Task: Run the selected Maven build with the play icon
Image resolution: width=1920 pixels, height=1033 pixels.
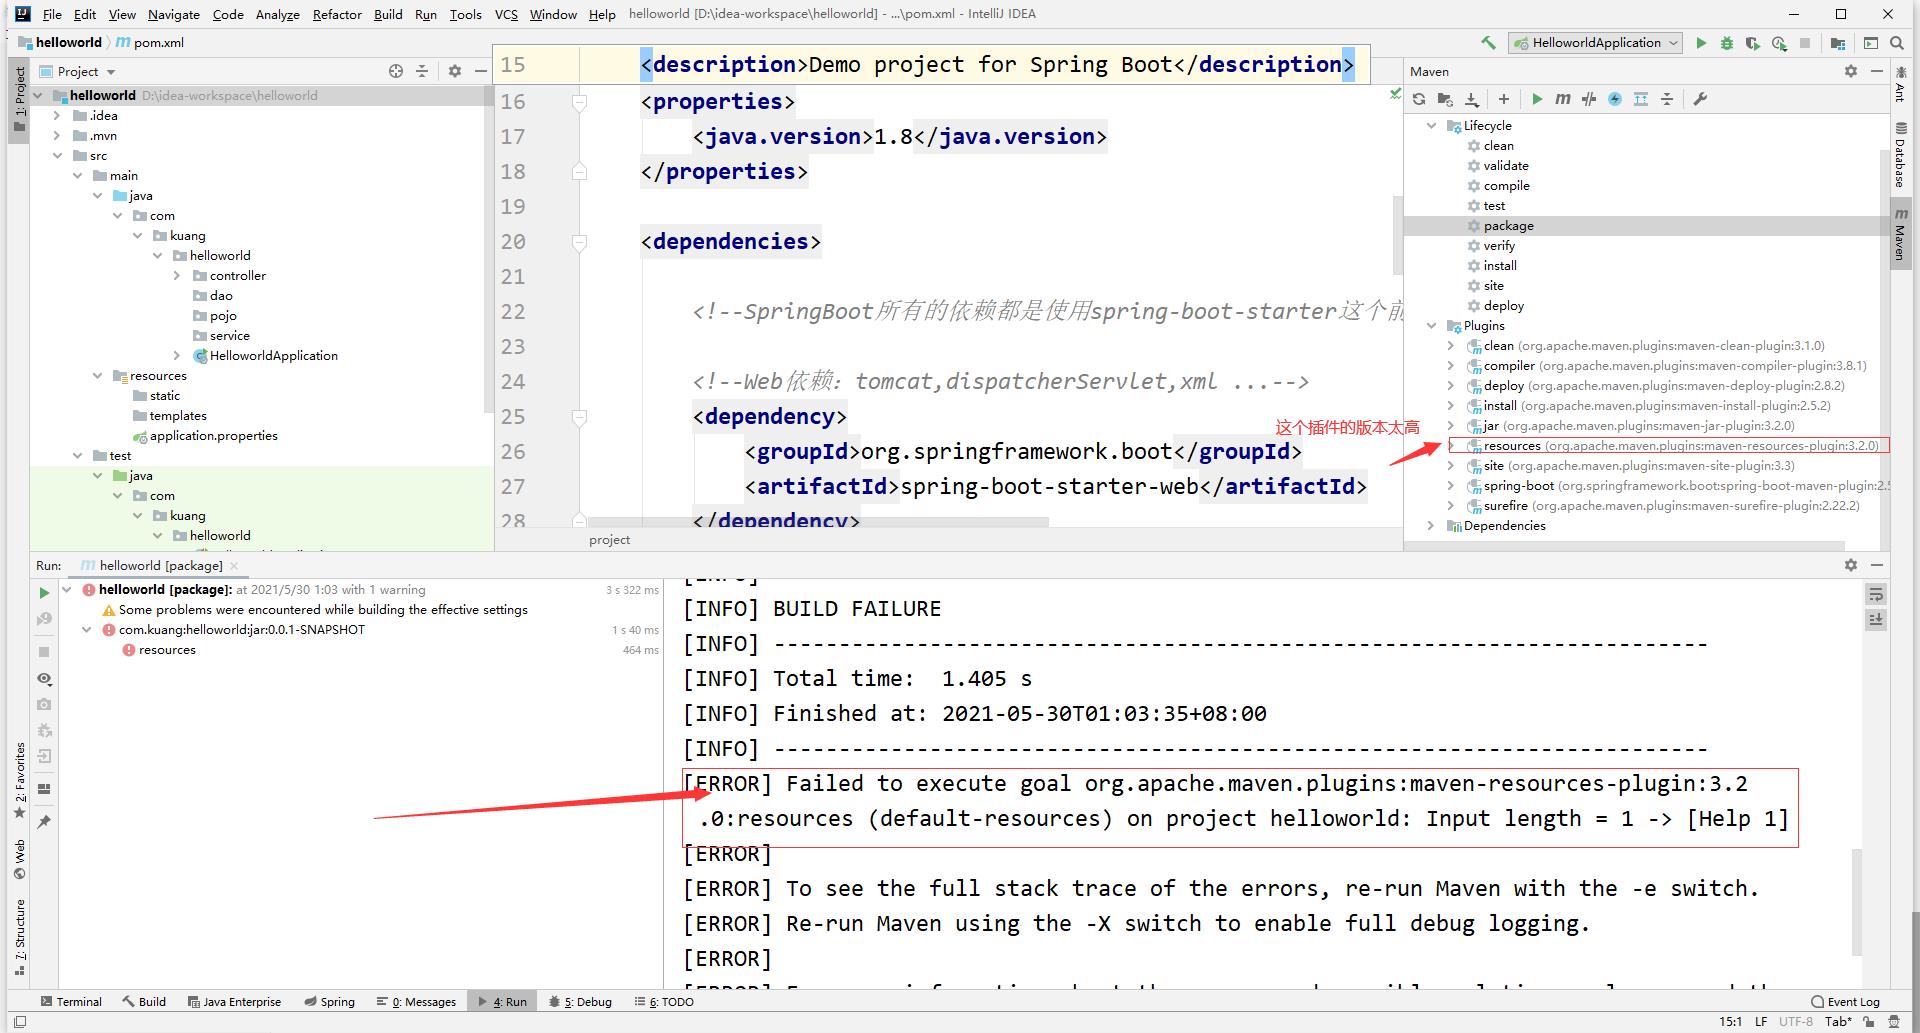Action: coord(1537,99)
